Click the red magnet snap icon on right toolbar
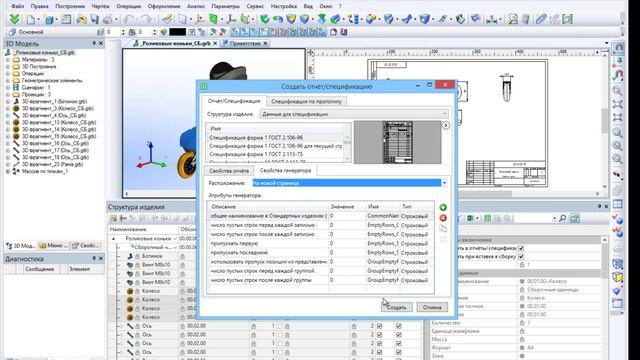The width and height of the screenshot is (640, 360). click(x=618, y=76)
